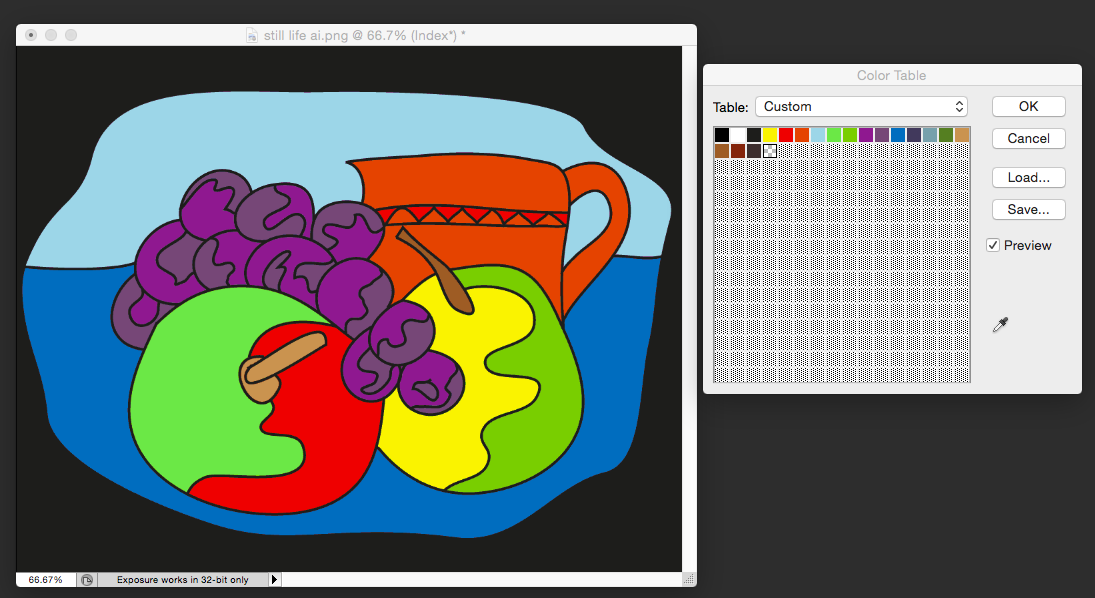This screenshot has width=1095, height=598.
Task: Select the pure black swatch
Action: 722,135
